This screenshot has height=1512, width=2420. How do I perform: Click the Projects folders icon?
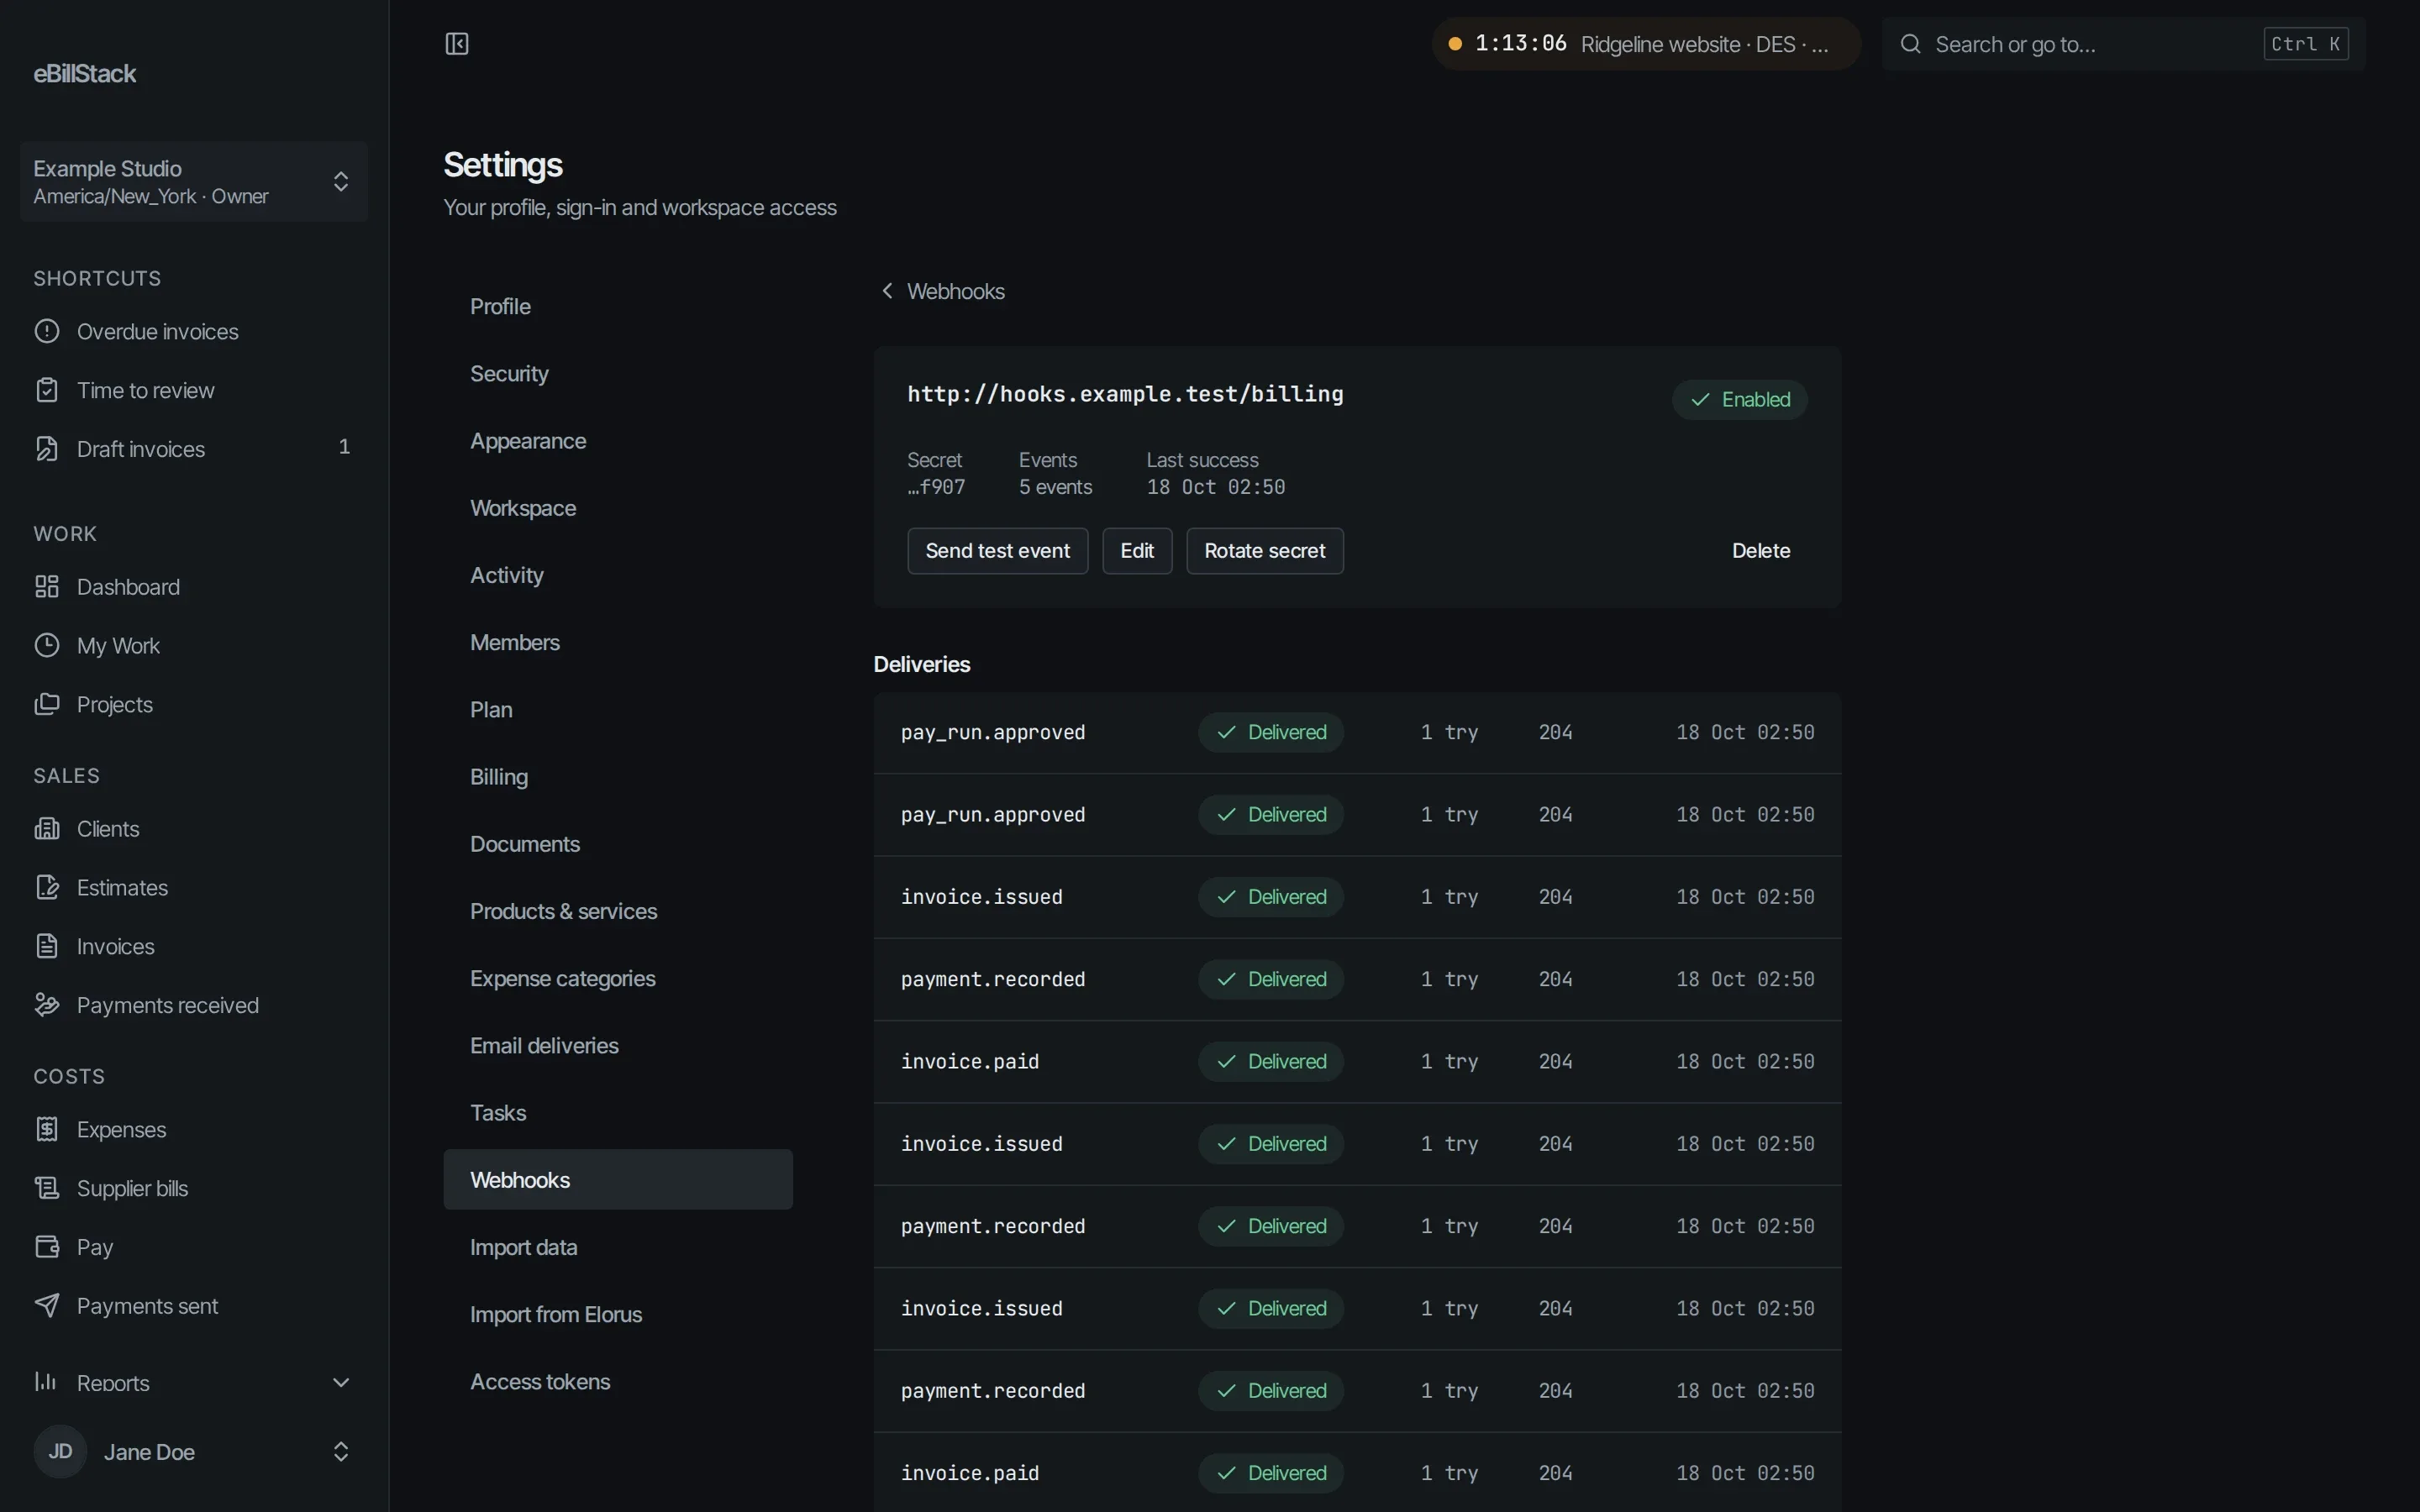[47, 704]
